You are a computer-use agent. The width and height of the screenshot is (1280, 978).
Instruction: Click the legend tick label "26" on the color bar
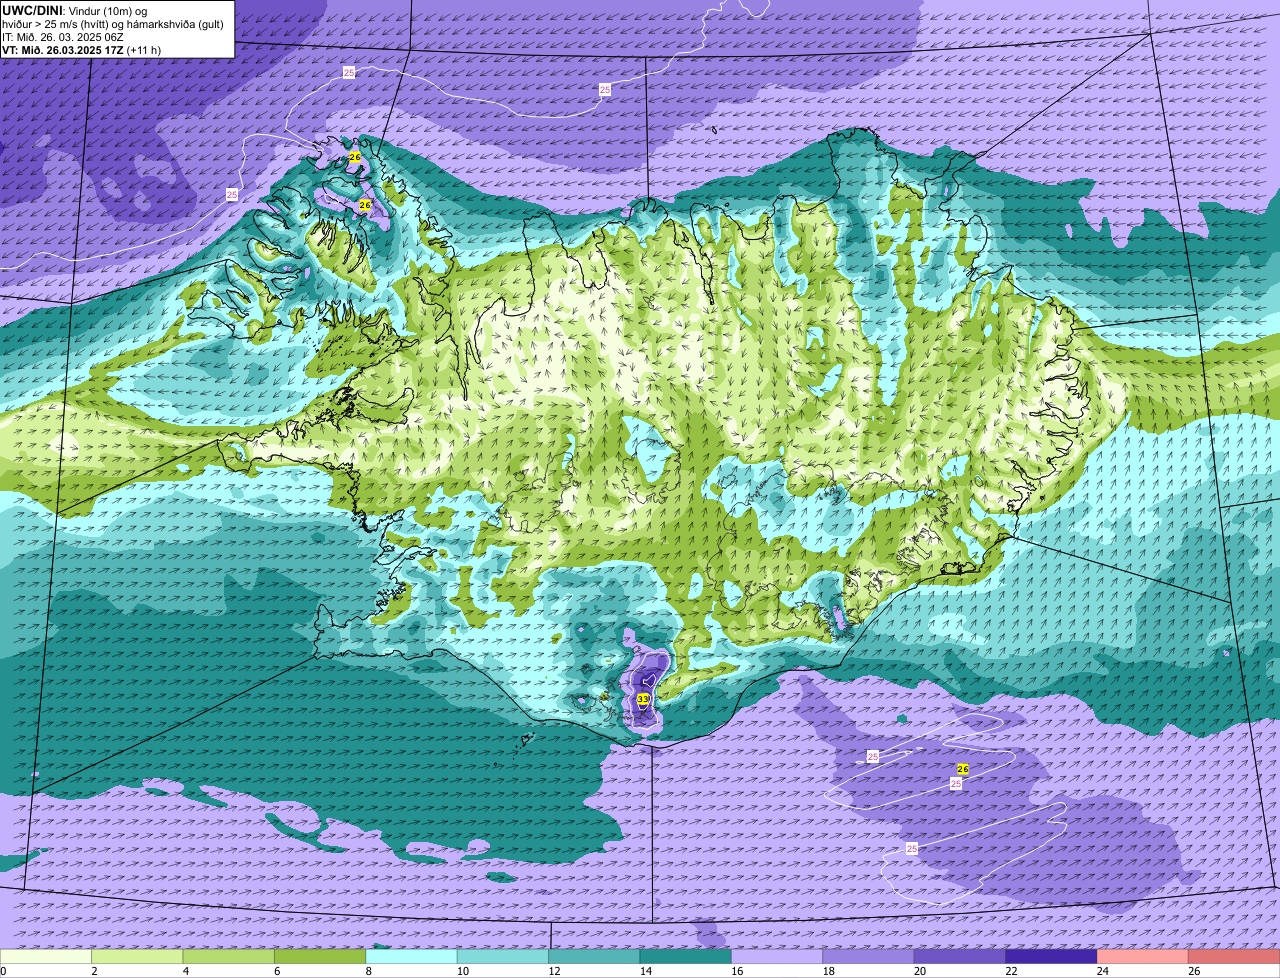1194,971
